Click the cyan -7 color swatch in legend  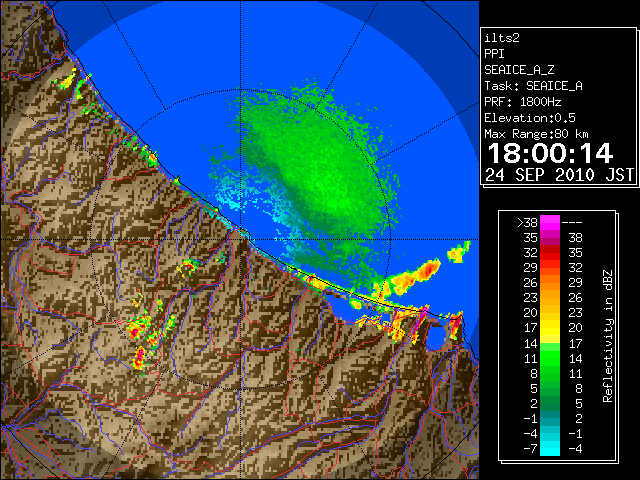[x=550, y=449]
